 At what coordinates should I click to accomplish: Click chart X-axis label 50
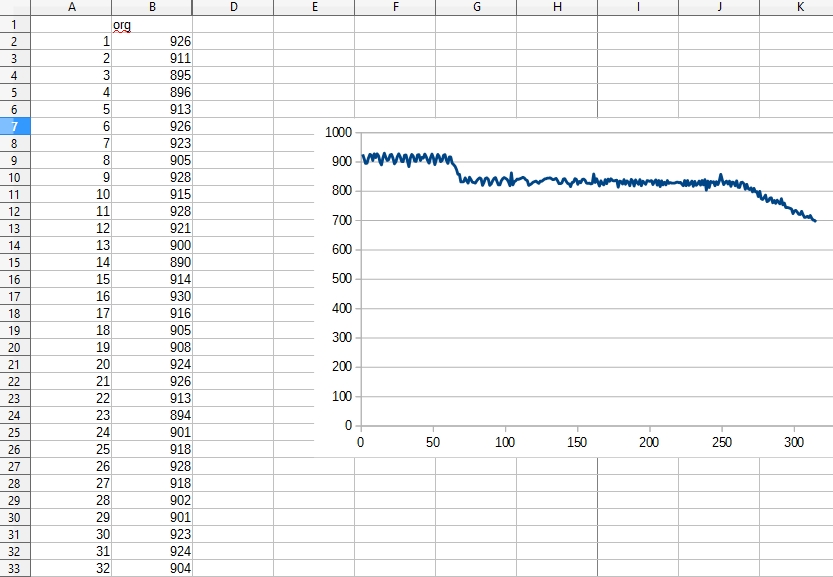(x=433, y=442)
